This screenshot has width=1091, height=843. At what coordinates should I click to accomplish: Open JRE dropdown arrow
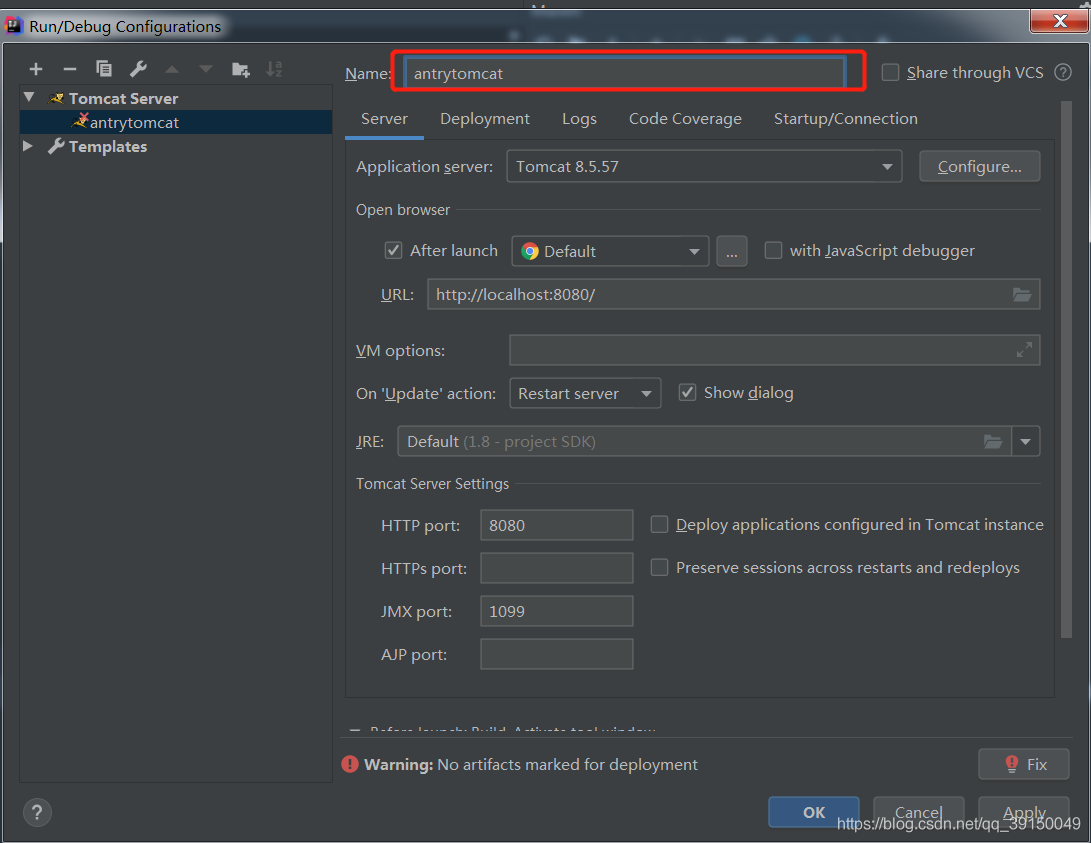pos(1025,442)
